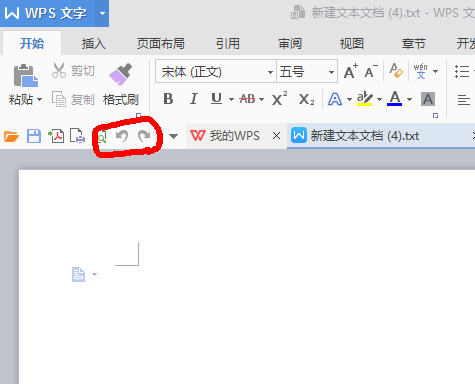Clear formatting with the eraser icon
475x384 pixels.
pos(396,71)
